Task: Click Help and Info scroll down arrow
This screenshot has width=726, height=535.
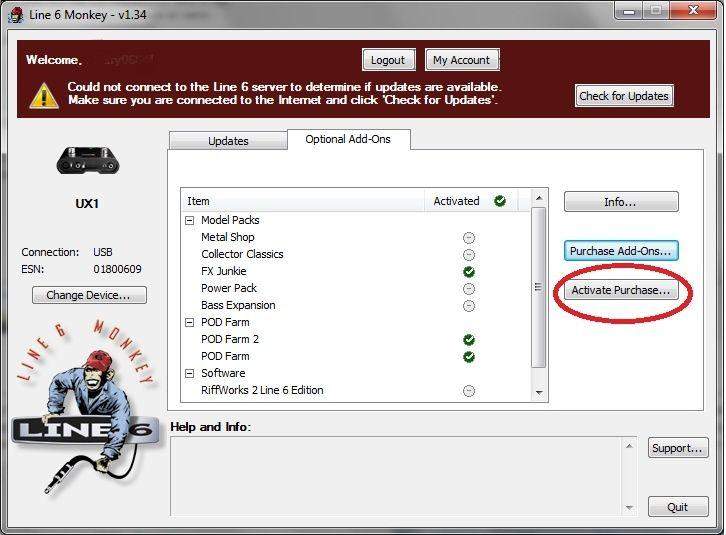Action: tap(629, 507)
